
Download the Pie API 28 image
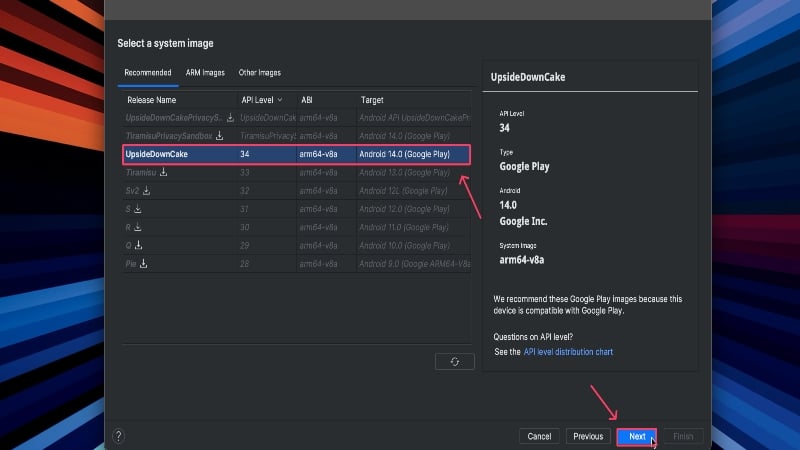pos(143,264)
